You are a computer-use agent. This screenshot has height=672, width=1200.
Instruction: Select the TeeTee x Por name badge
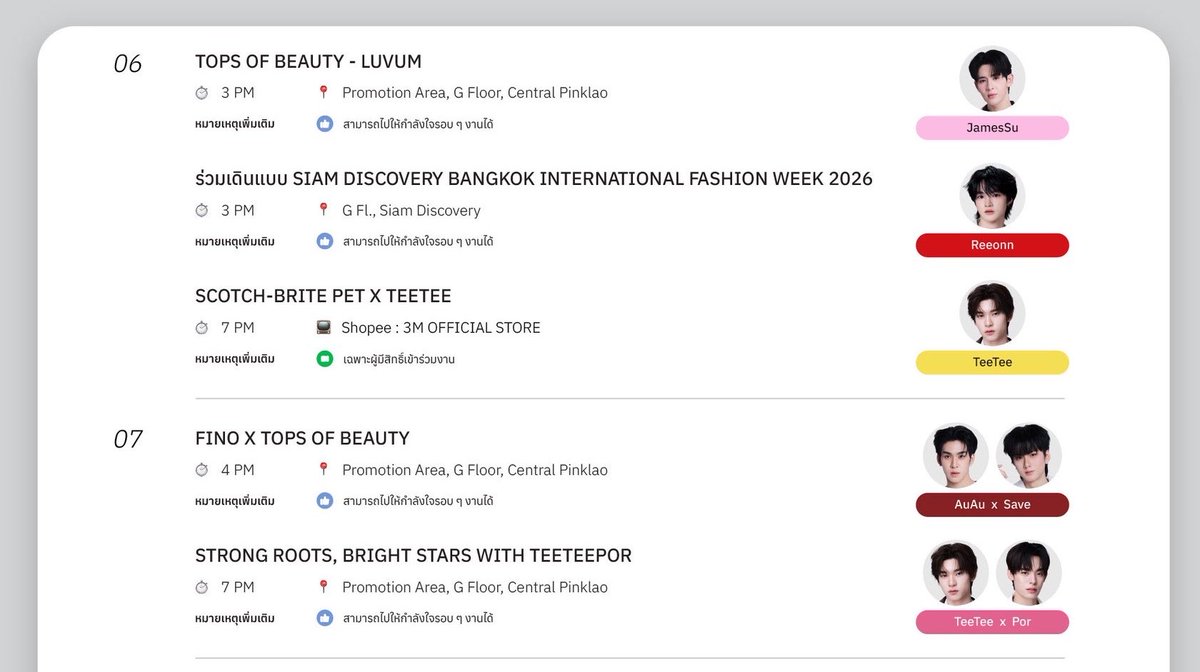(x=992, y=622)
